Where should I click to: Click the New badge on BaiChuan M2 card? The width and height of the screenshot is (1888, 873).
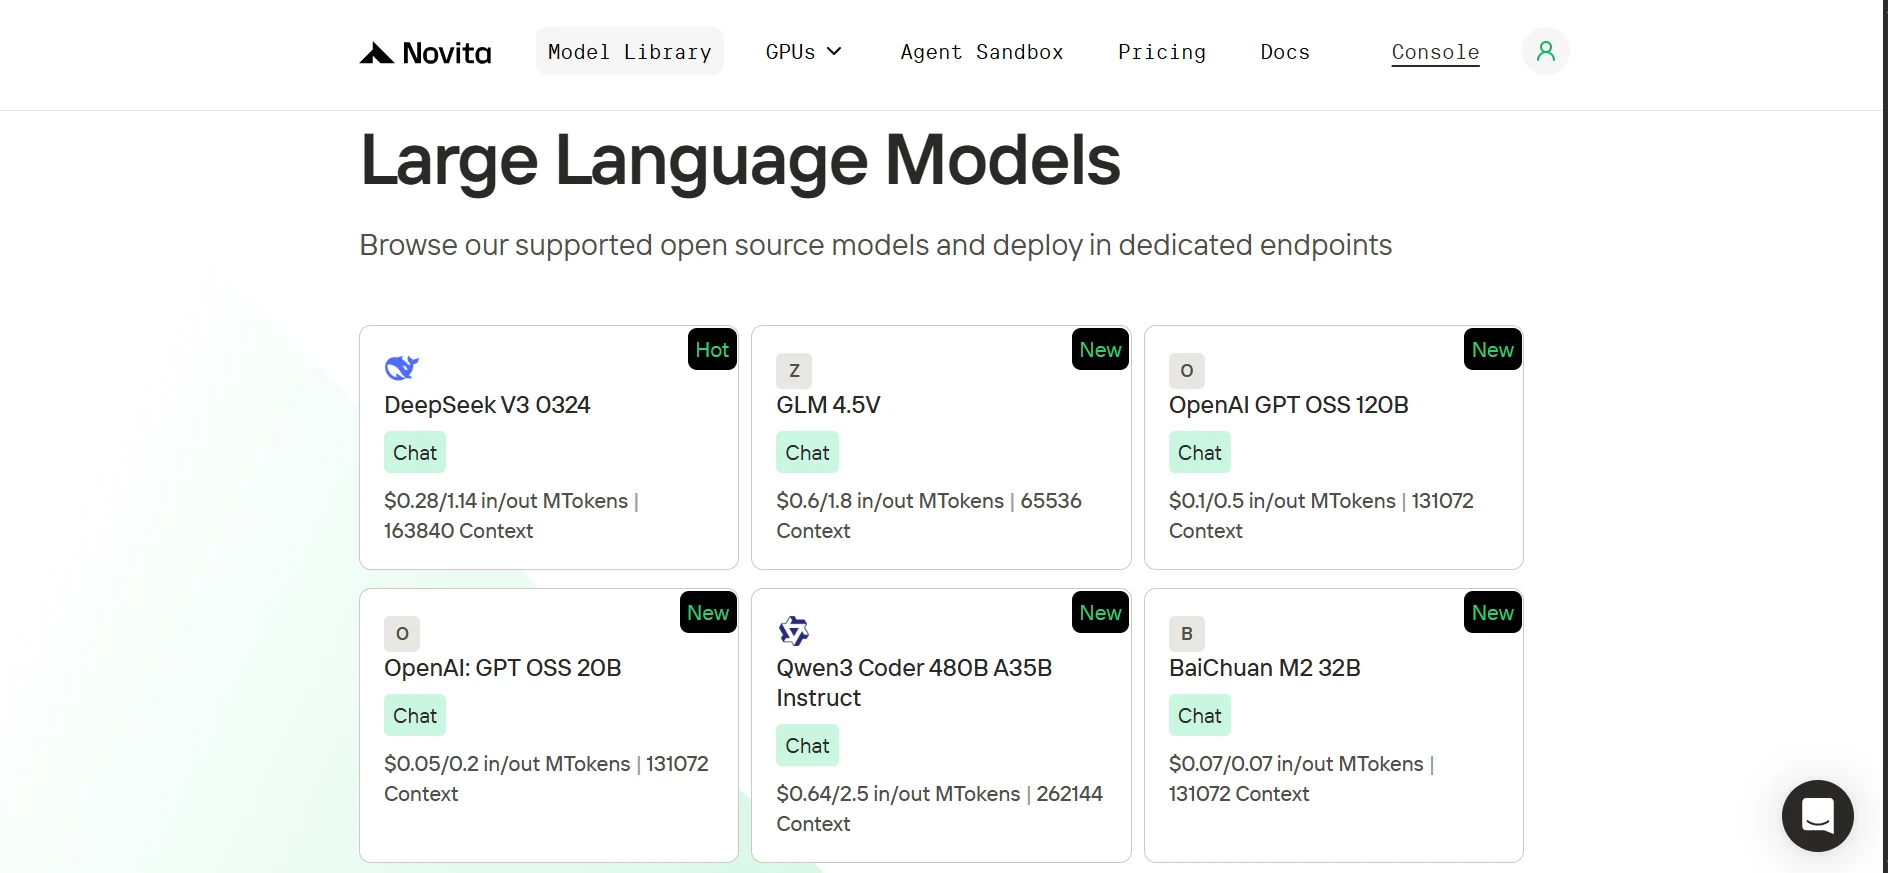click(x=1492, y=613)
